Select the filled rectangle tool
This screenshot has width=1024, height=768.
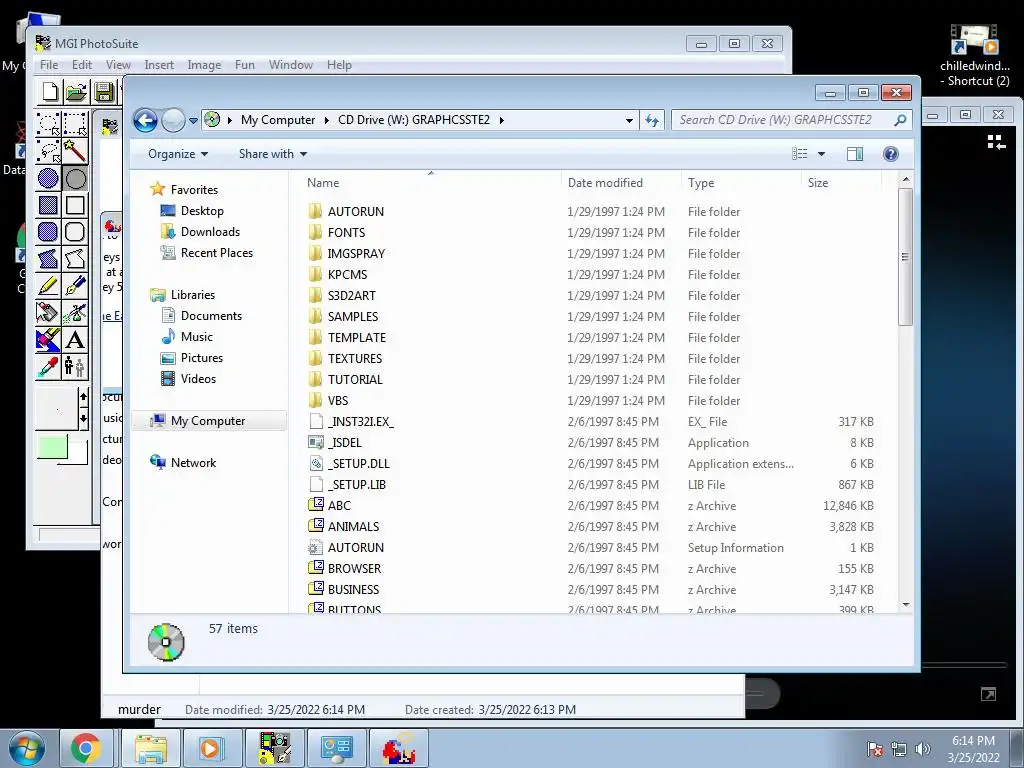pos(48,205)
